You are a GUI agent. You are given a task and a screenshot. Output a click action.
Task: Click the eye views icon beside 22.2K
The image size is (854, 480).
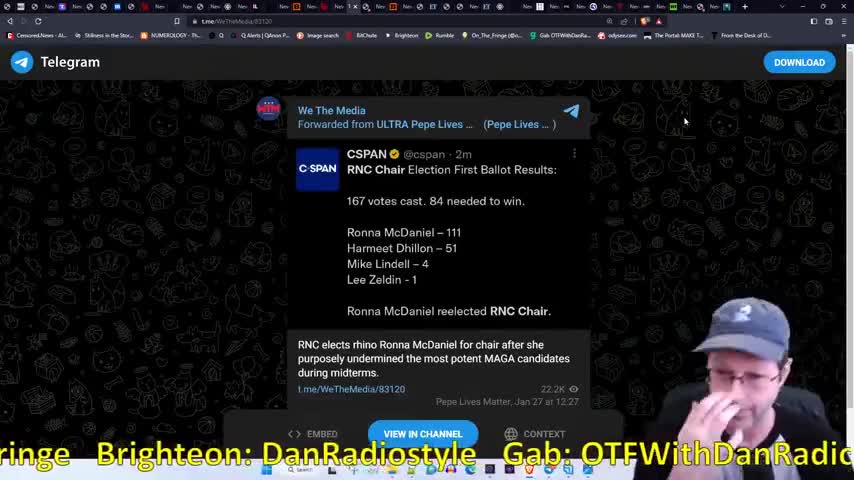(574, 390)
